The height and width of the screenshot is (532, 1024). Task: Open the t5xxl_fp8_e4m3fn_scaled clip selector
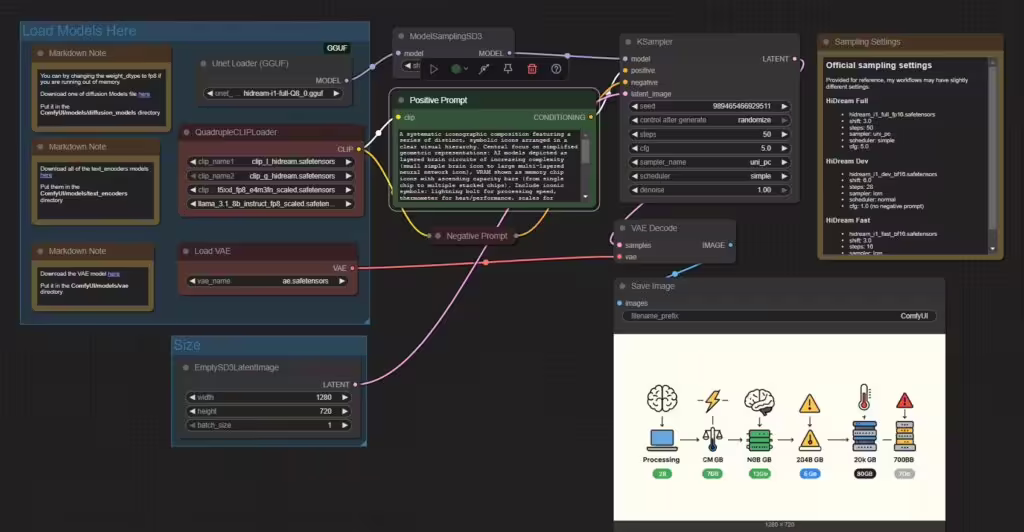tap(270, 190)
